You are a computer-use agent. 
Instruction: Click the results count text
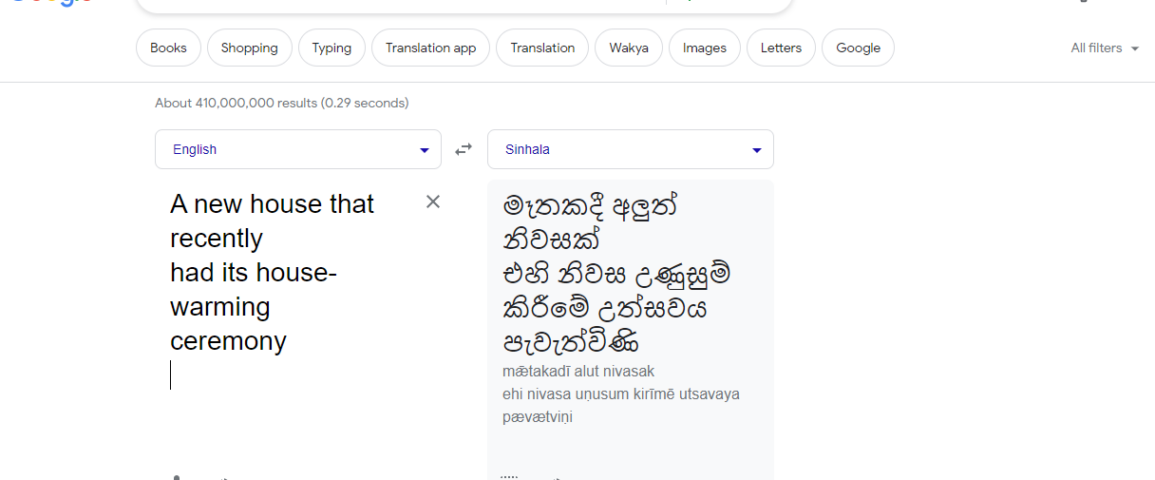282,103
